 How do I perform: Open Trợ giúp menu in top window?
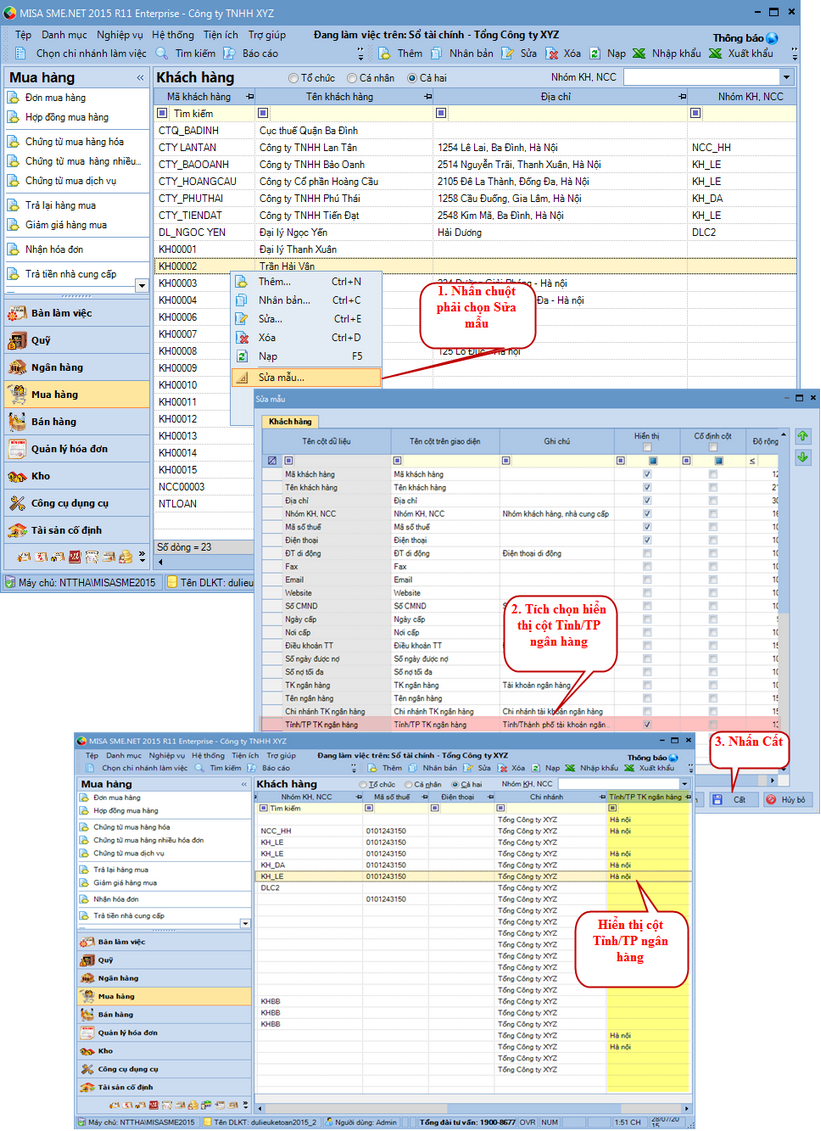click(x=267, y=35)
